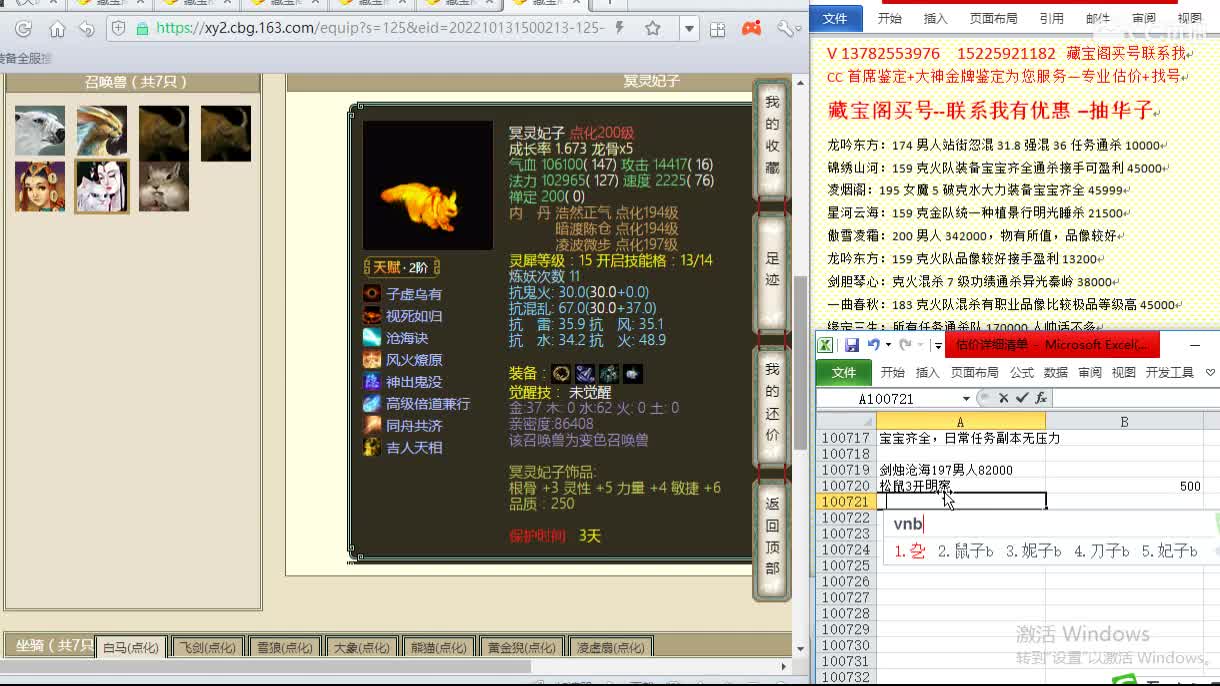Click the 沧海诀 skill icon
Screen dimensions: 1220x686
372,337
